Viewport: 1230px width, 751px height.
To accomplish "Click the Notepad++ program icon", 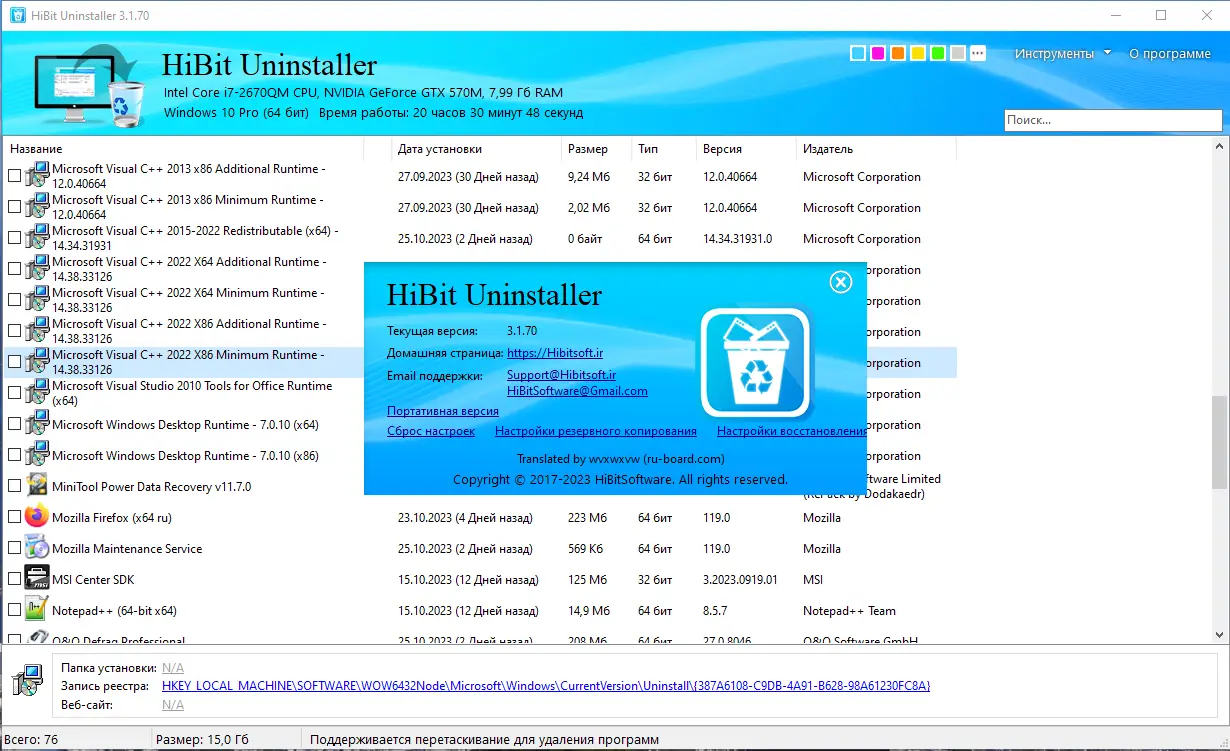I will pos(37,610).
